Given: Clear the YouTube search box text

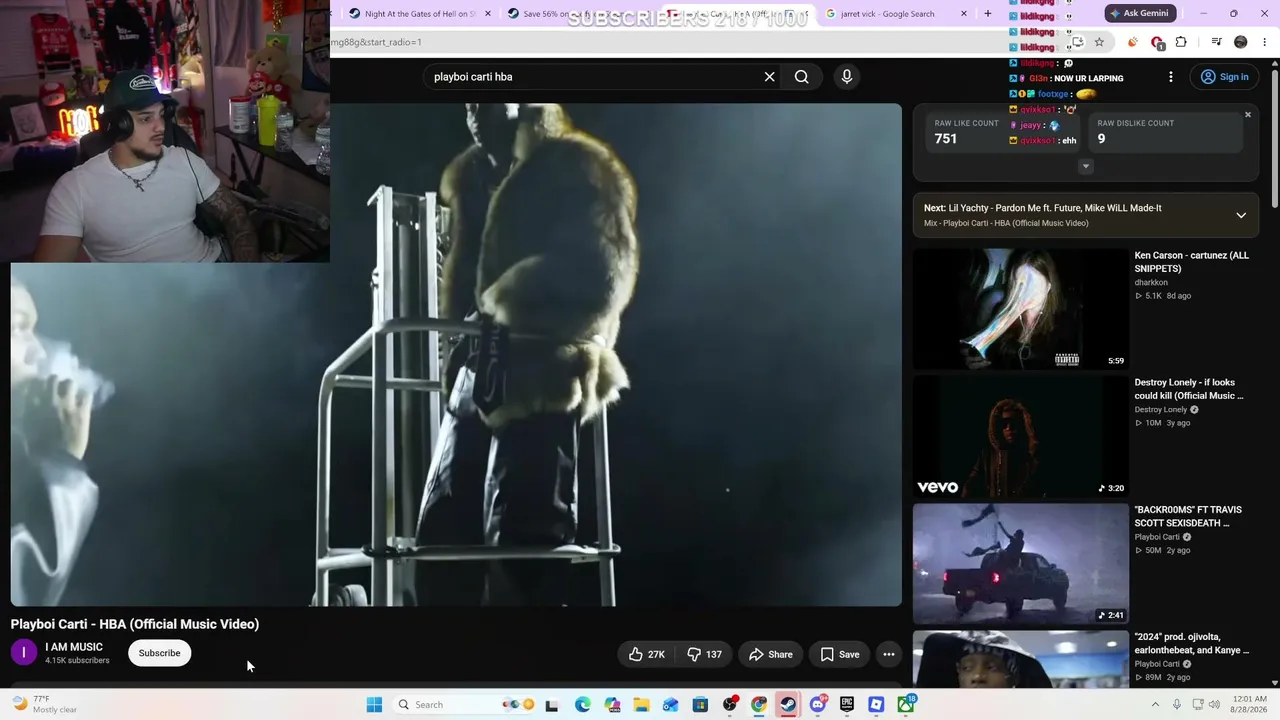Looking at the screenshot, I should point(769,77).
